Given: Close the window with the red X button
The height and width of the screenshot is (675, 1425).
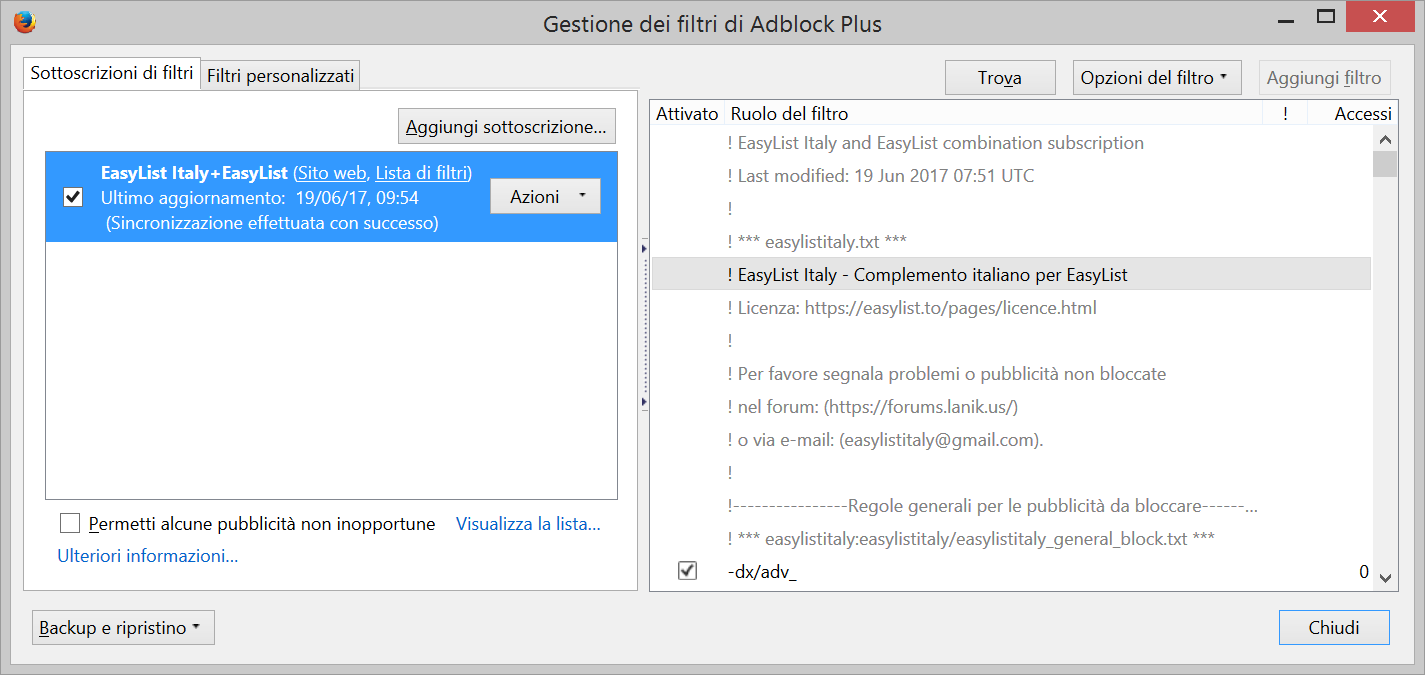Looking at the screenshot, I should (x=1381, y=17).
